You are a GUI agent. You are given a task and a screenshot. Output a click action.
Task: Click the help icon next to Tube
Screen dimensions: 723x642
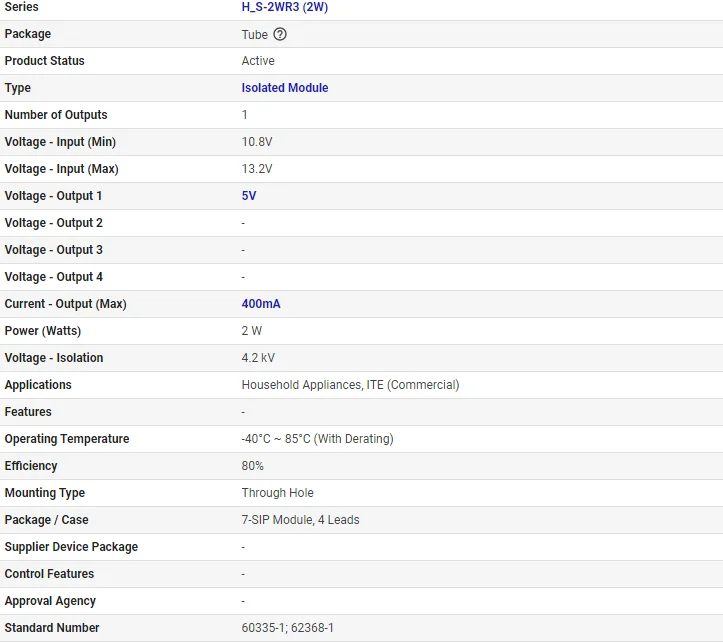pos(280,34)
